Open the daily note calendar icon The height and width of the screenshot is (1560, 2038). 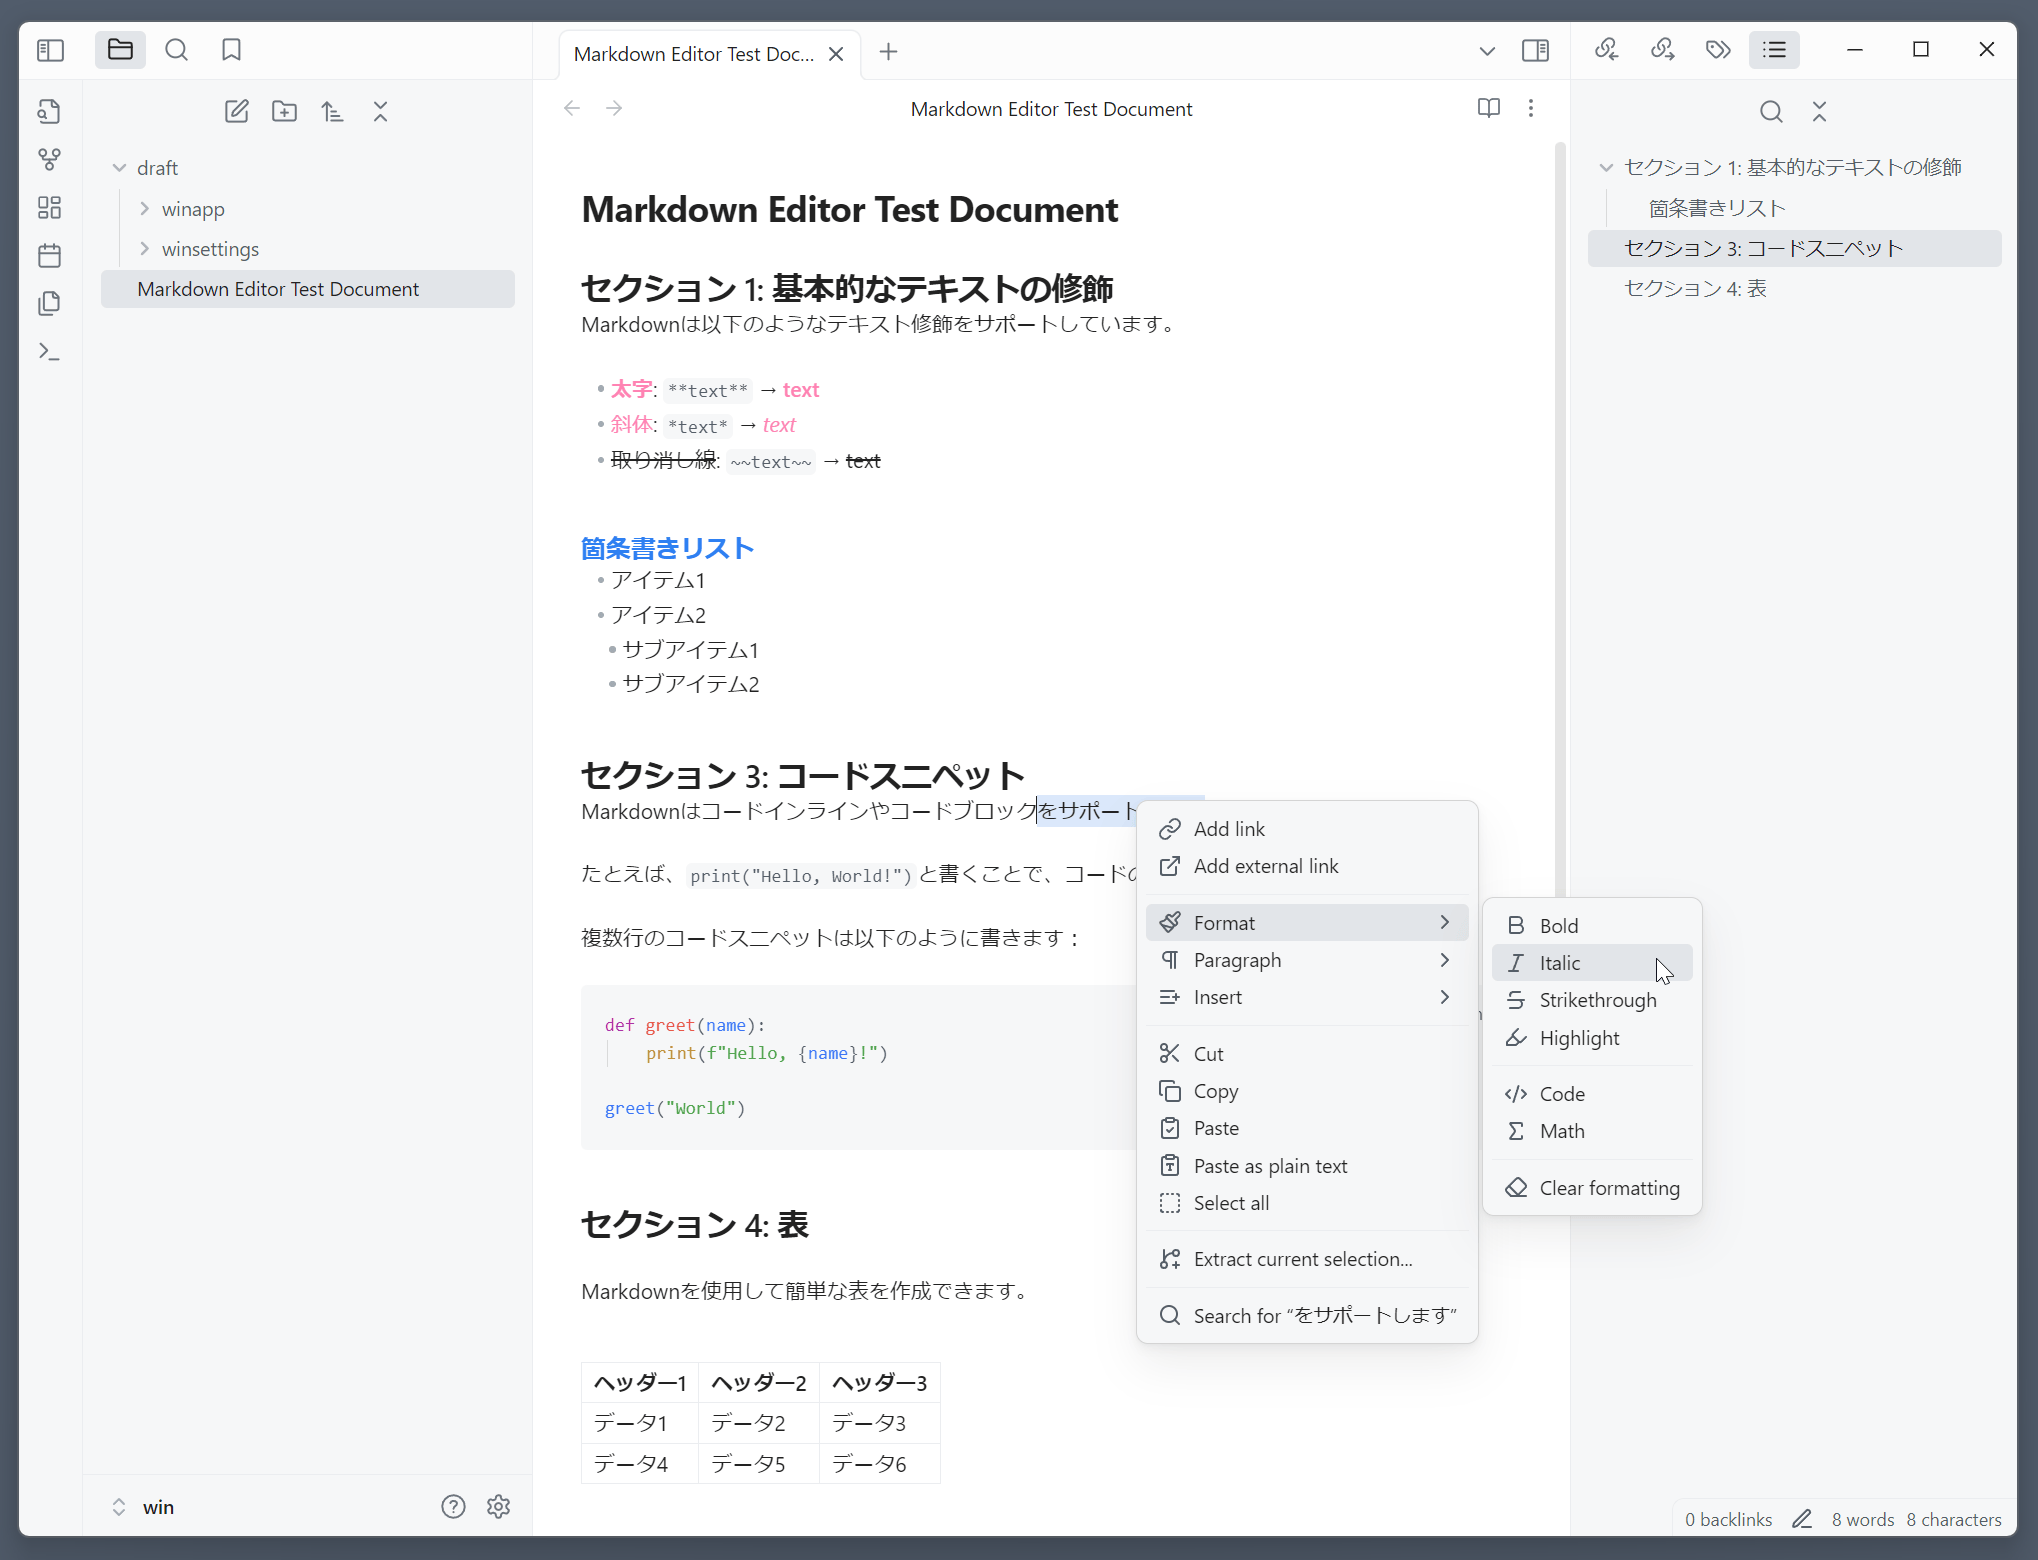(49, 255)
